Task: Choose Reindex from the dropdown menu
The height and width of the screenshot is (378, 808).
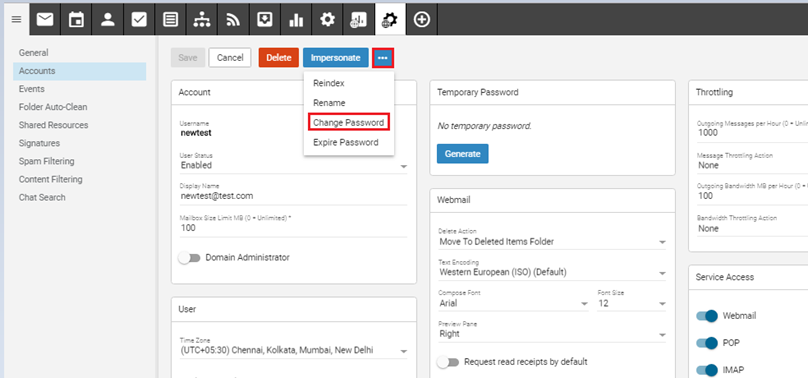Action: [x=349, y=83]
